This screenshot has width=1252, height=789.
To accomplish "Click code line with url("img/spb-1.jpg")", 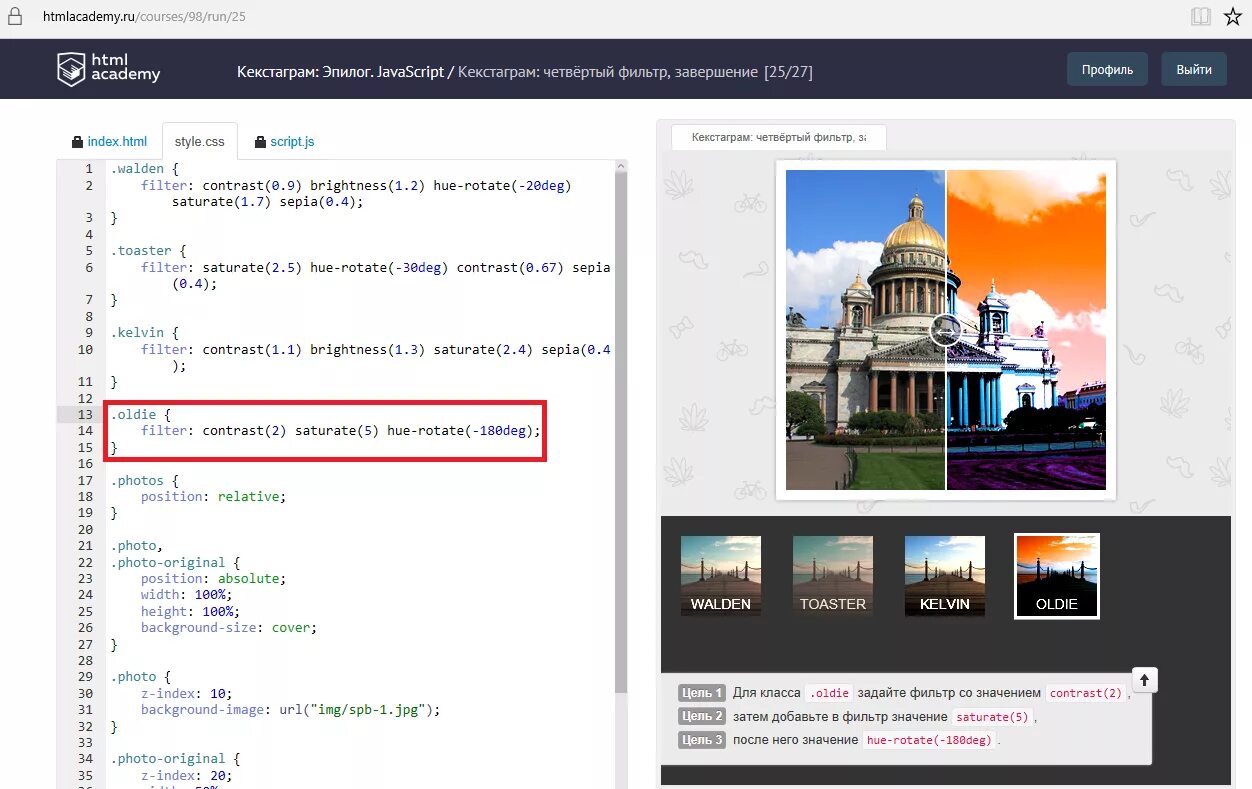I will [291, 709].
